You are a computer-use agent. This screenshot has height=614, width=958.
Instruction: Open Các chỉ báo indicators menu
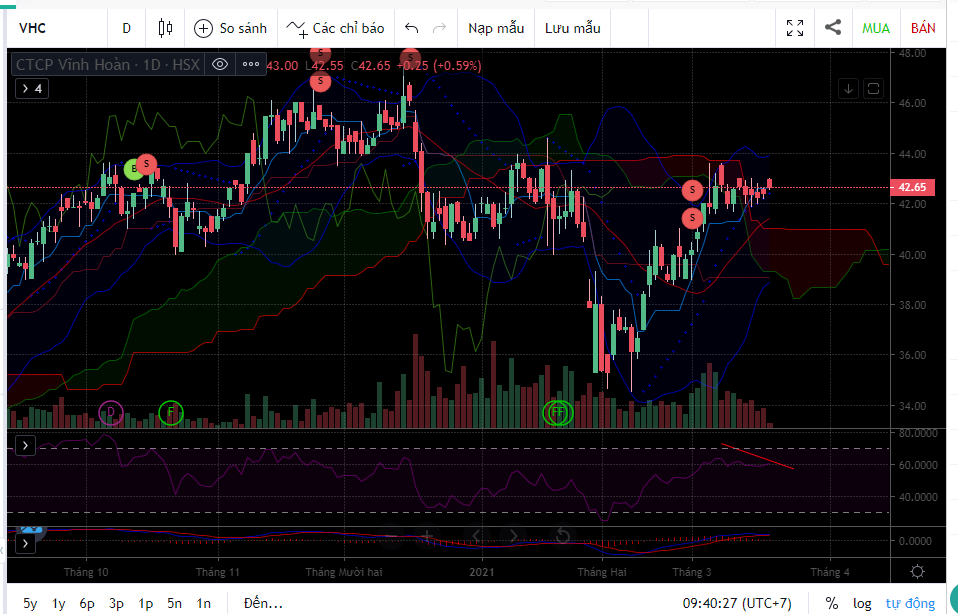coord(335,28)
